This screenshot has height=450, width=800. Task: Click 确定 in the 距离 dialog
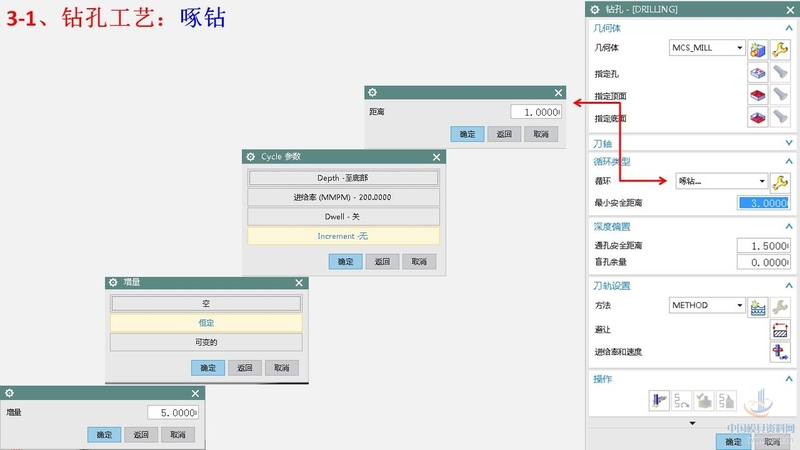click(x=467, y=134)
